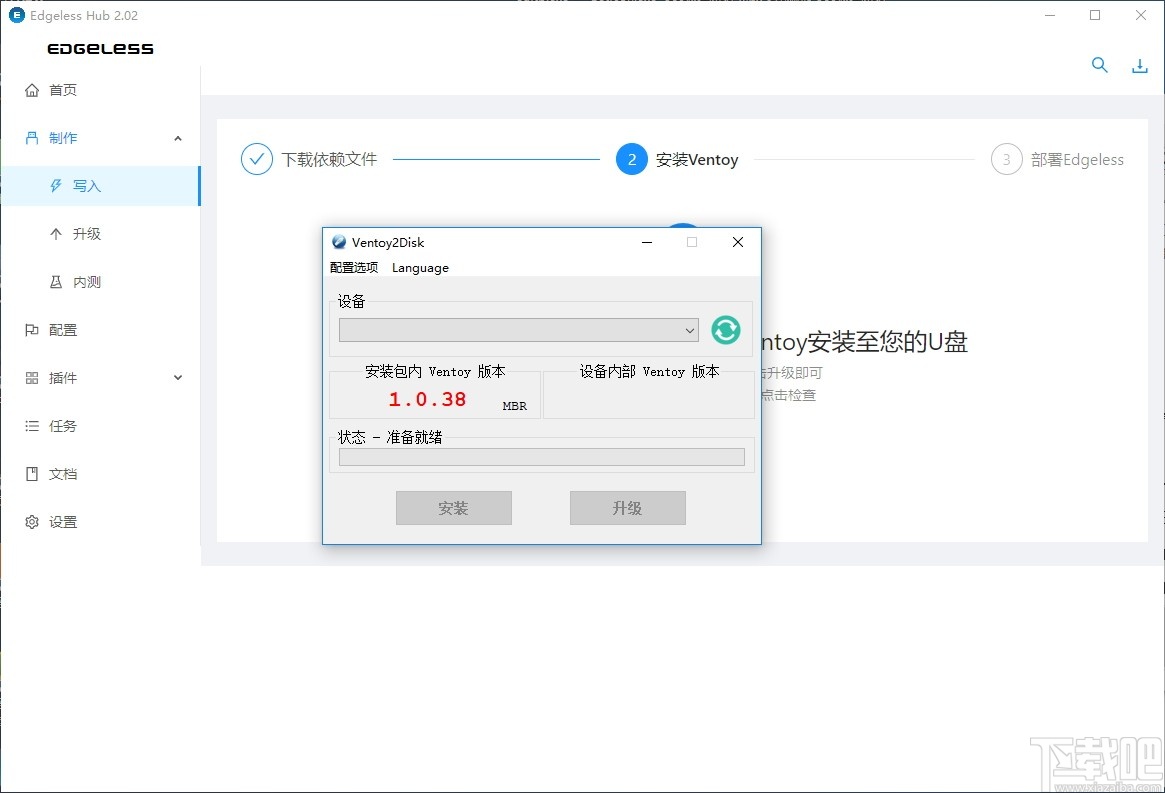This screenshot has width=1165, height=793.
Task: Click the 点击检查 link text
Action: 791,395
